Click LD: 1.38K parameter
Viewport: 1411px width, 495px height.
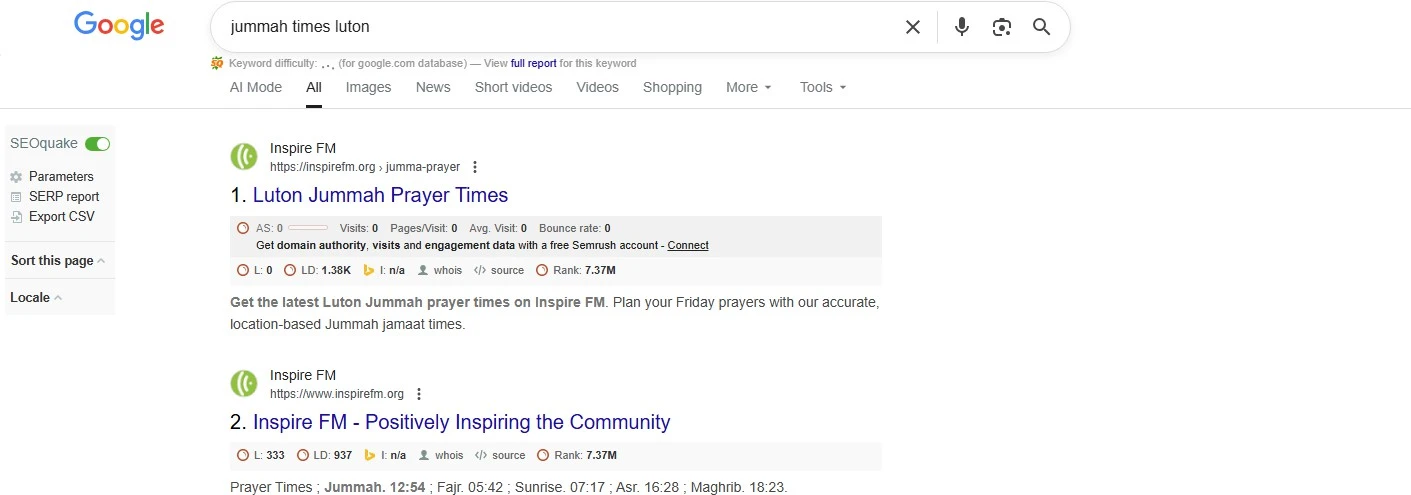318,270
